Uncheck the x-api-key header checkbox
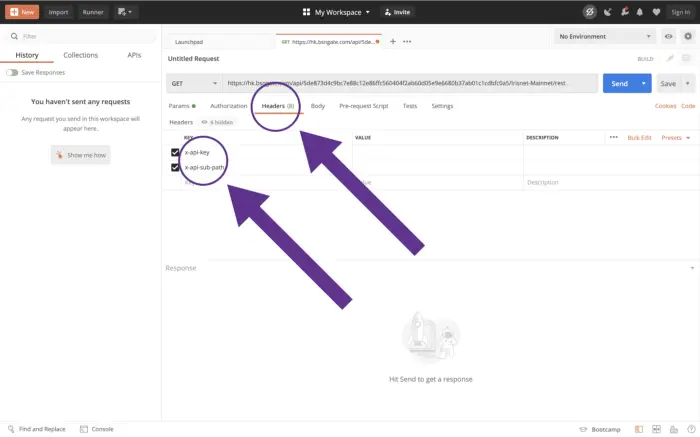This screenshot has height=437, width=700. pyautogui.click(x=175, y=152)
